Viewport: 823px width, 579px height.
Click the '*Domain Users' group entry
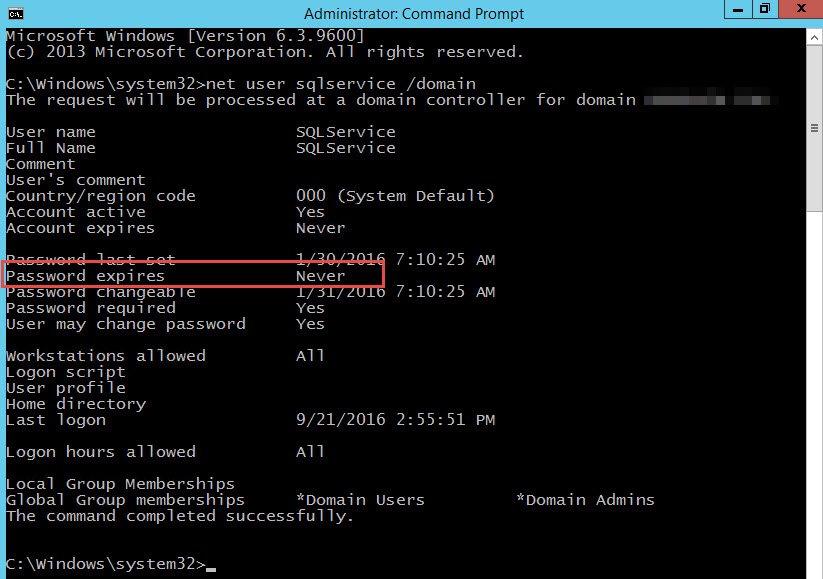tap(361, 500)
